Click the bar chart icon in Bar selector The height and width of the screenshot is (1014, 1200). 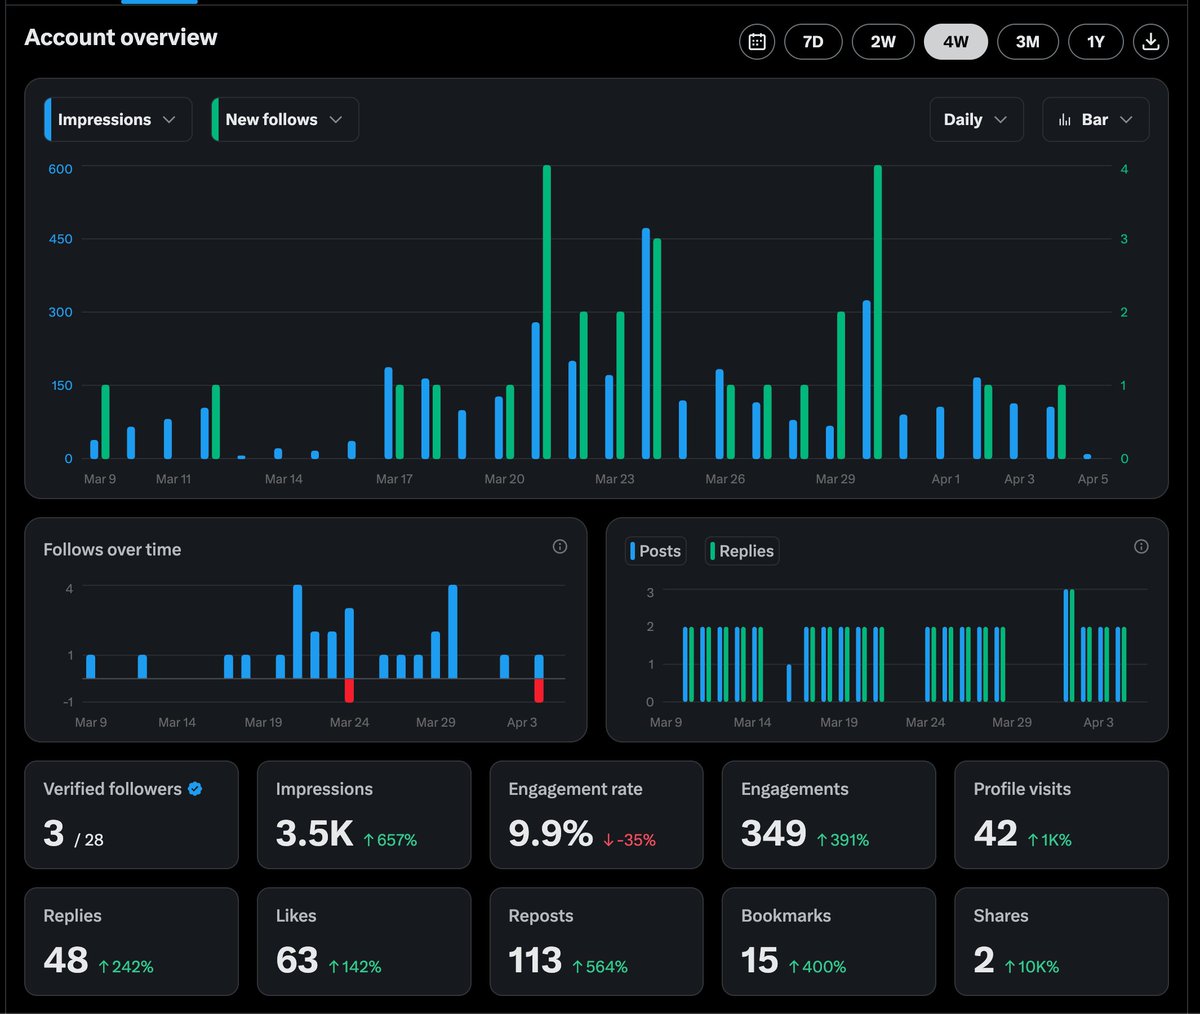(x=1065, y=120)
